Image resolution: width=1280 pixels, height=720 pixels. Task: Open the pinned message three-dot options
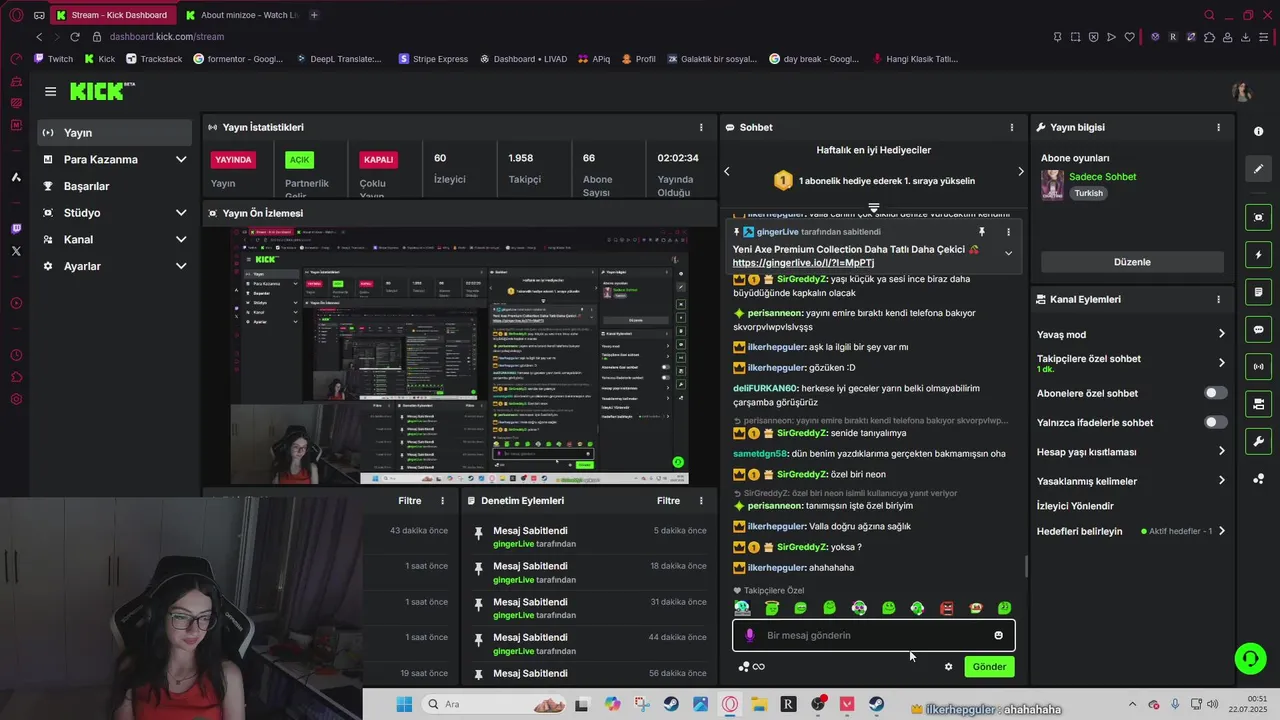(x=1008, y=231)
